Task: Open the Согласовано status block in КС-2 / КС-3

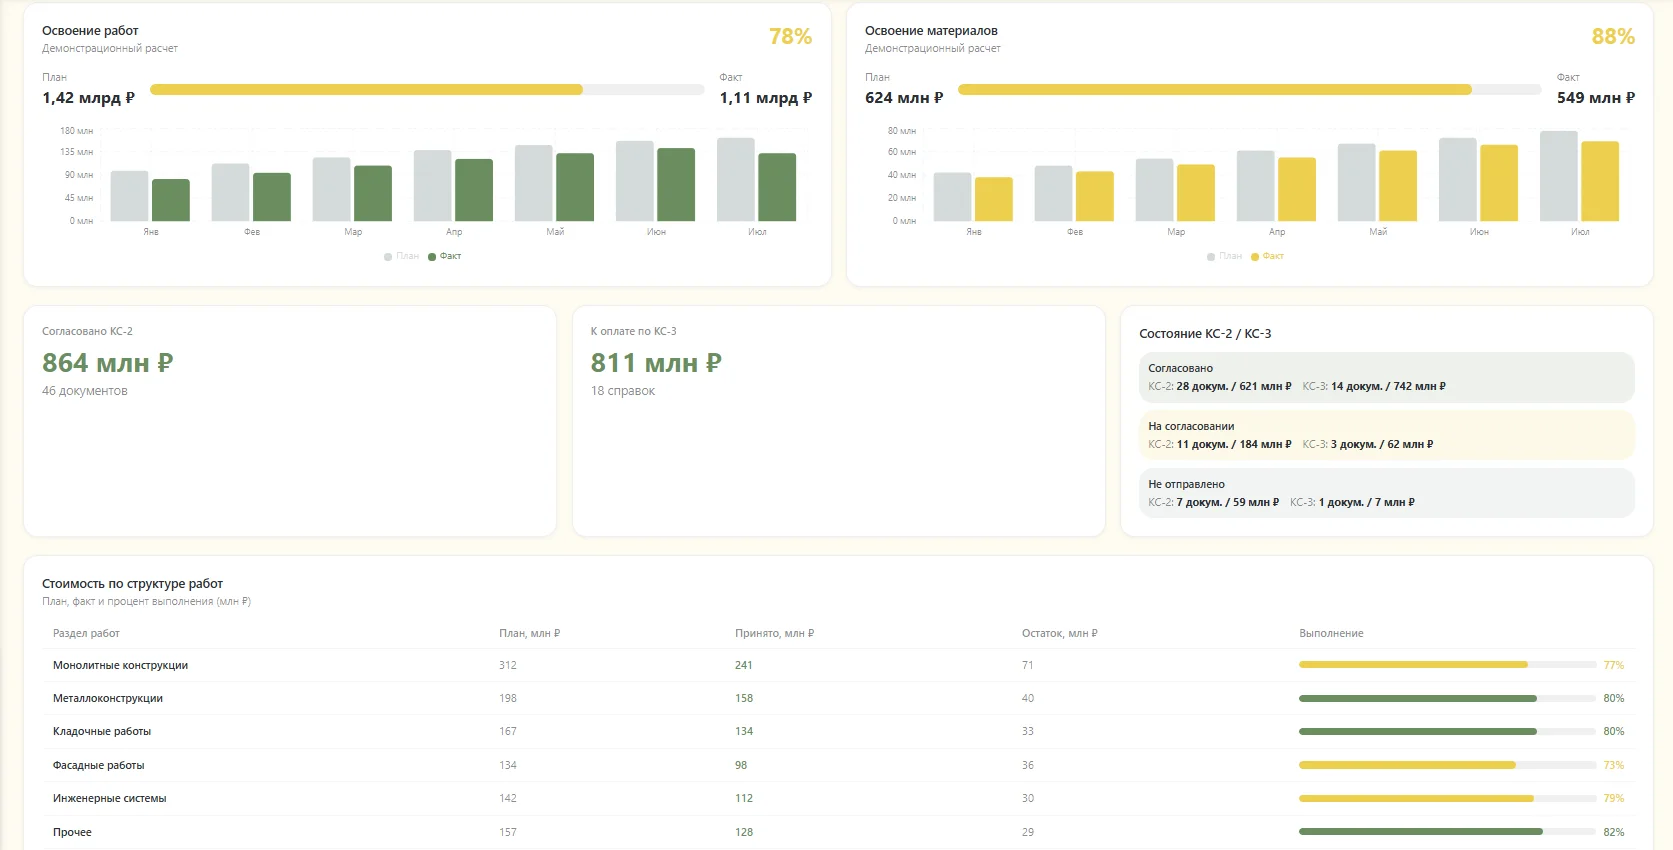Action: (x=1387, y=377)
